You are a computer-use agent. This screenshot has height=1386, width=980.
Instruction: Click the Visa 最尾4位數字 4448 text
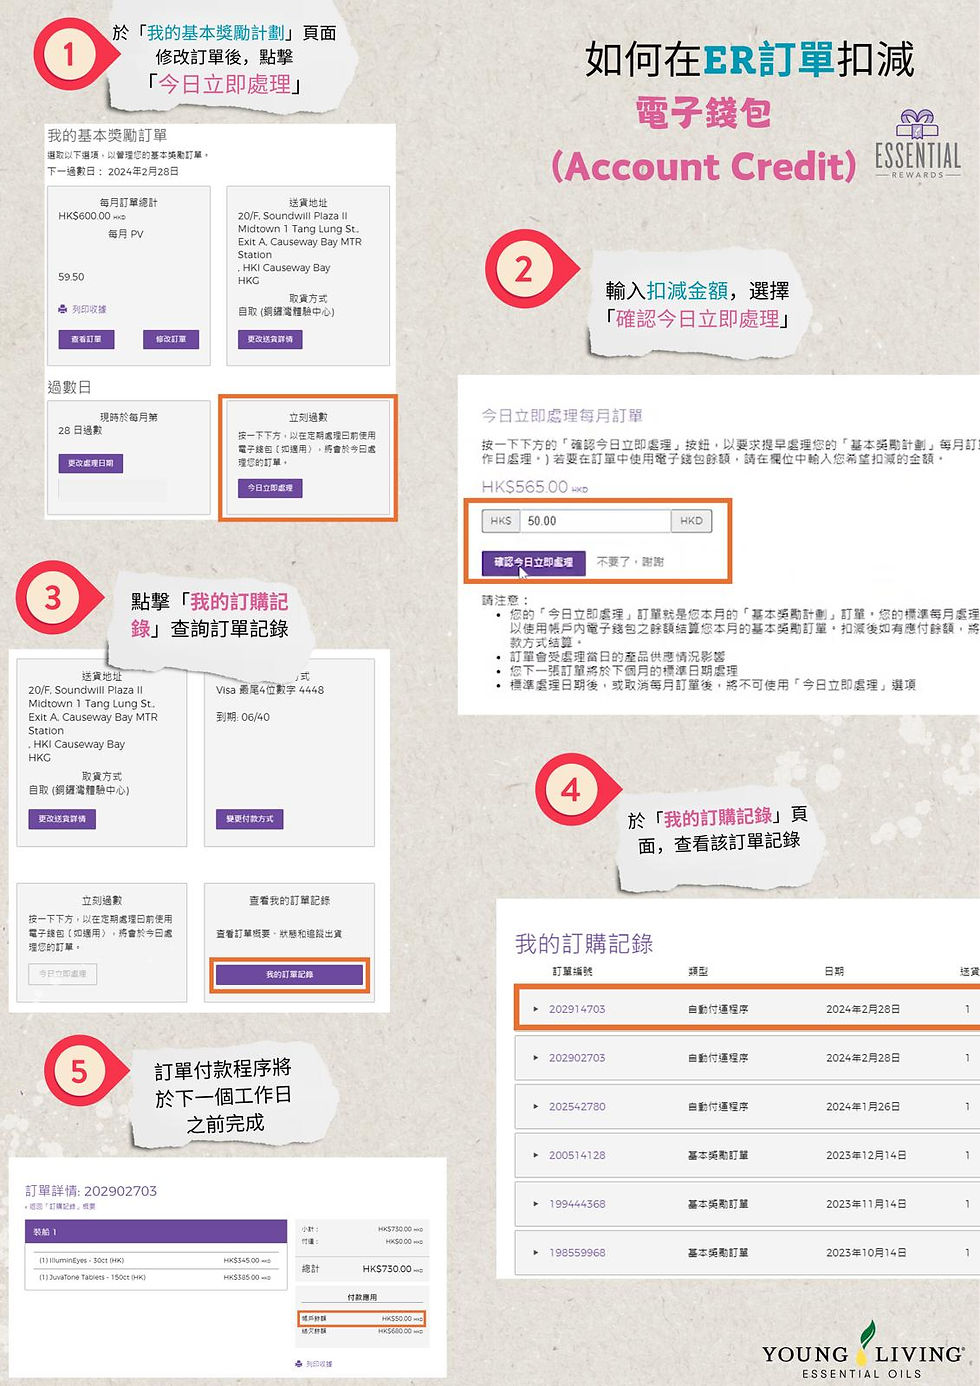270,690
